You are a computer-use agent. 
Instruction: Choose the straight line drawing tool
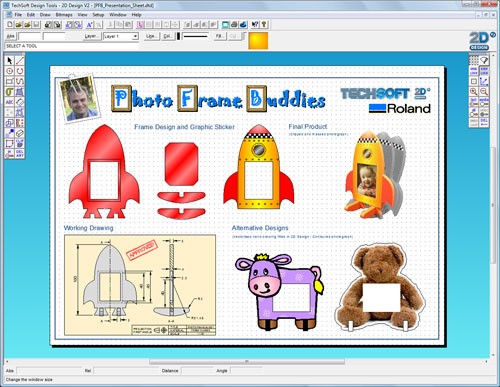pyautogui.click(x=20, y=60)
